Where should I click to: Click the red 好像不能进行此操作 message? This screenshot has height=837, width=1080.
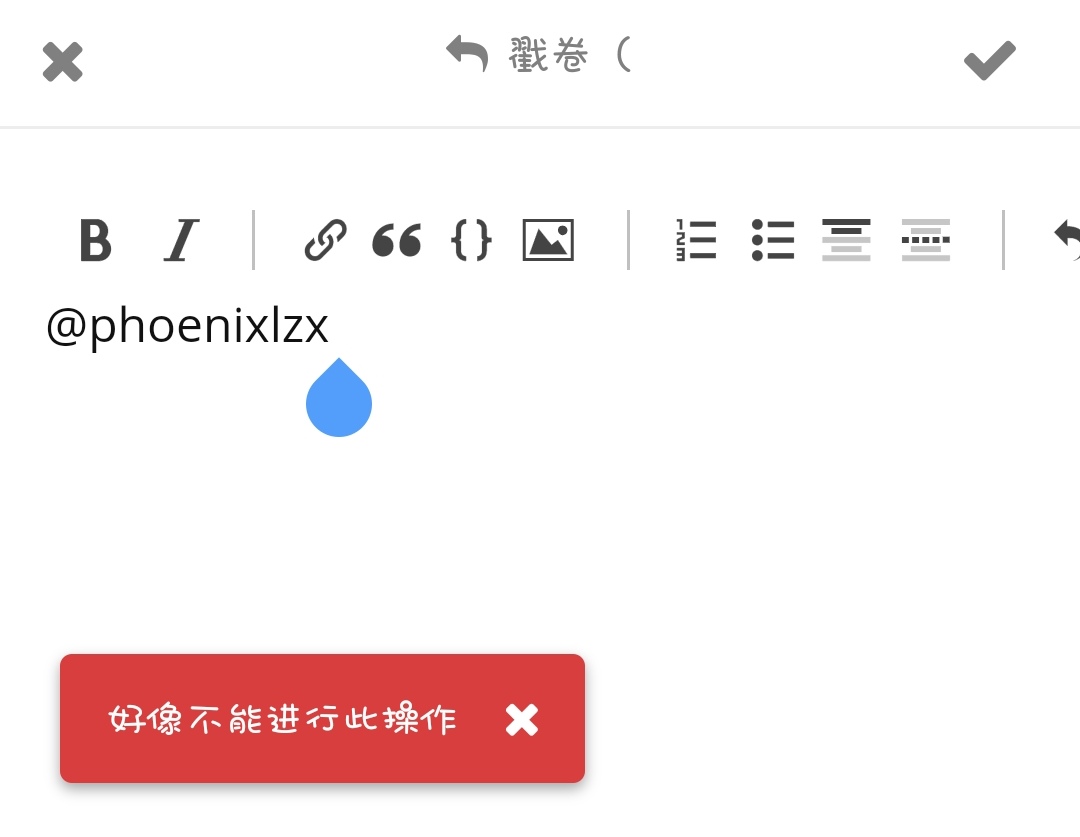click(x=282, y=720)
